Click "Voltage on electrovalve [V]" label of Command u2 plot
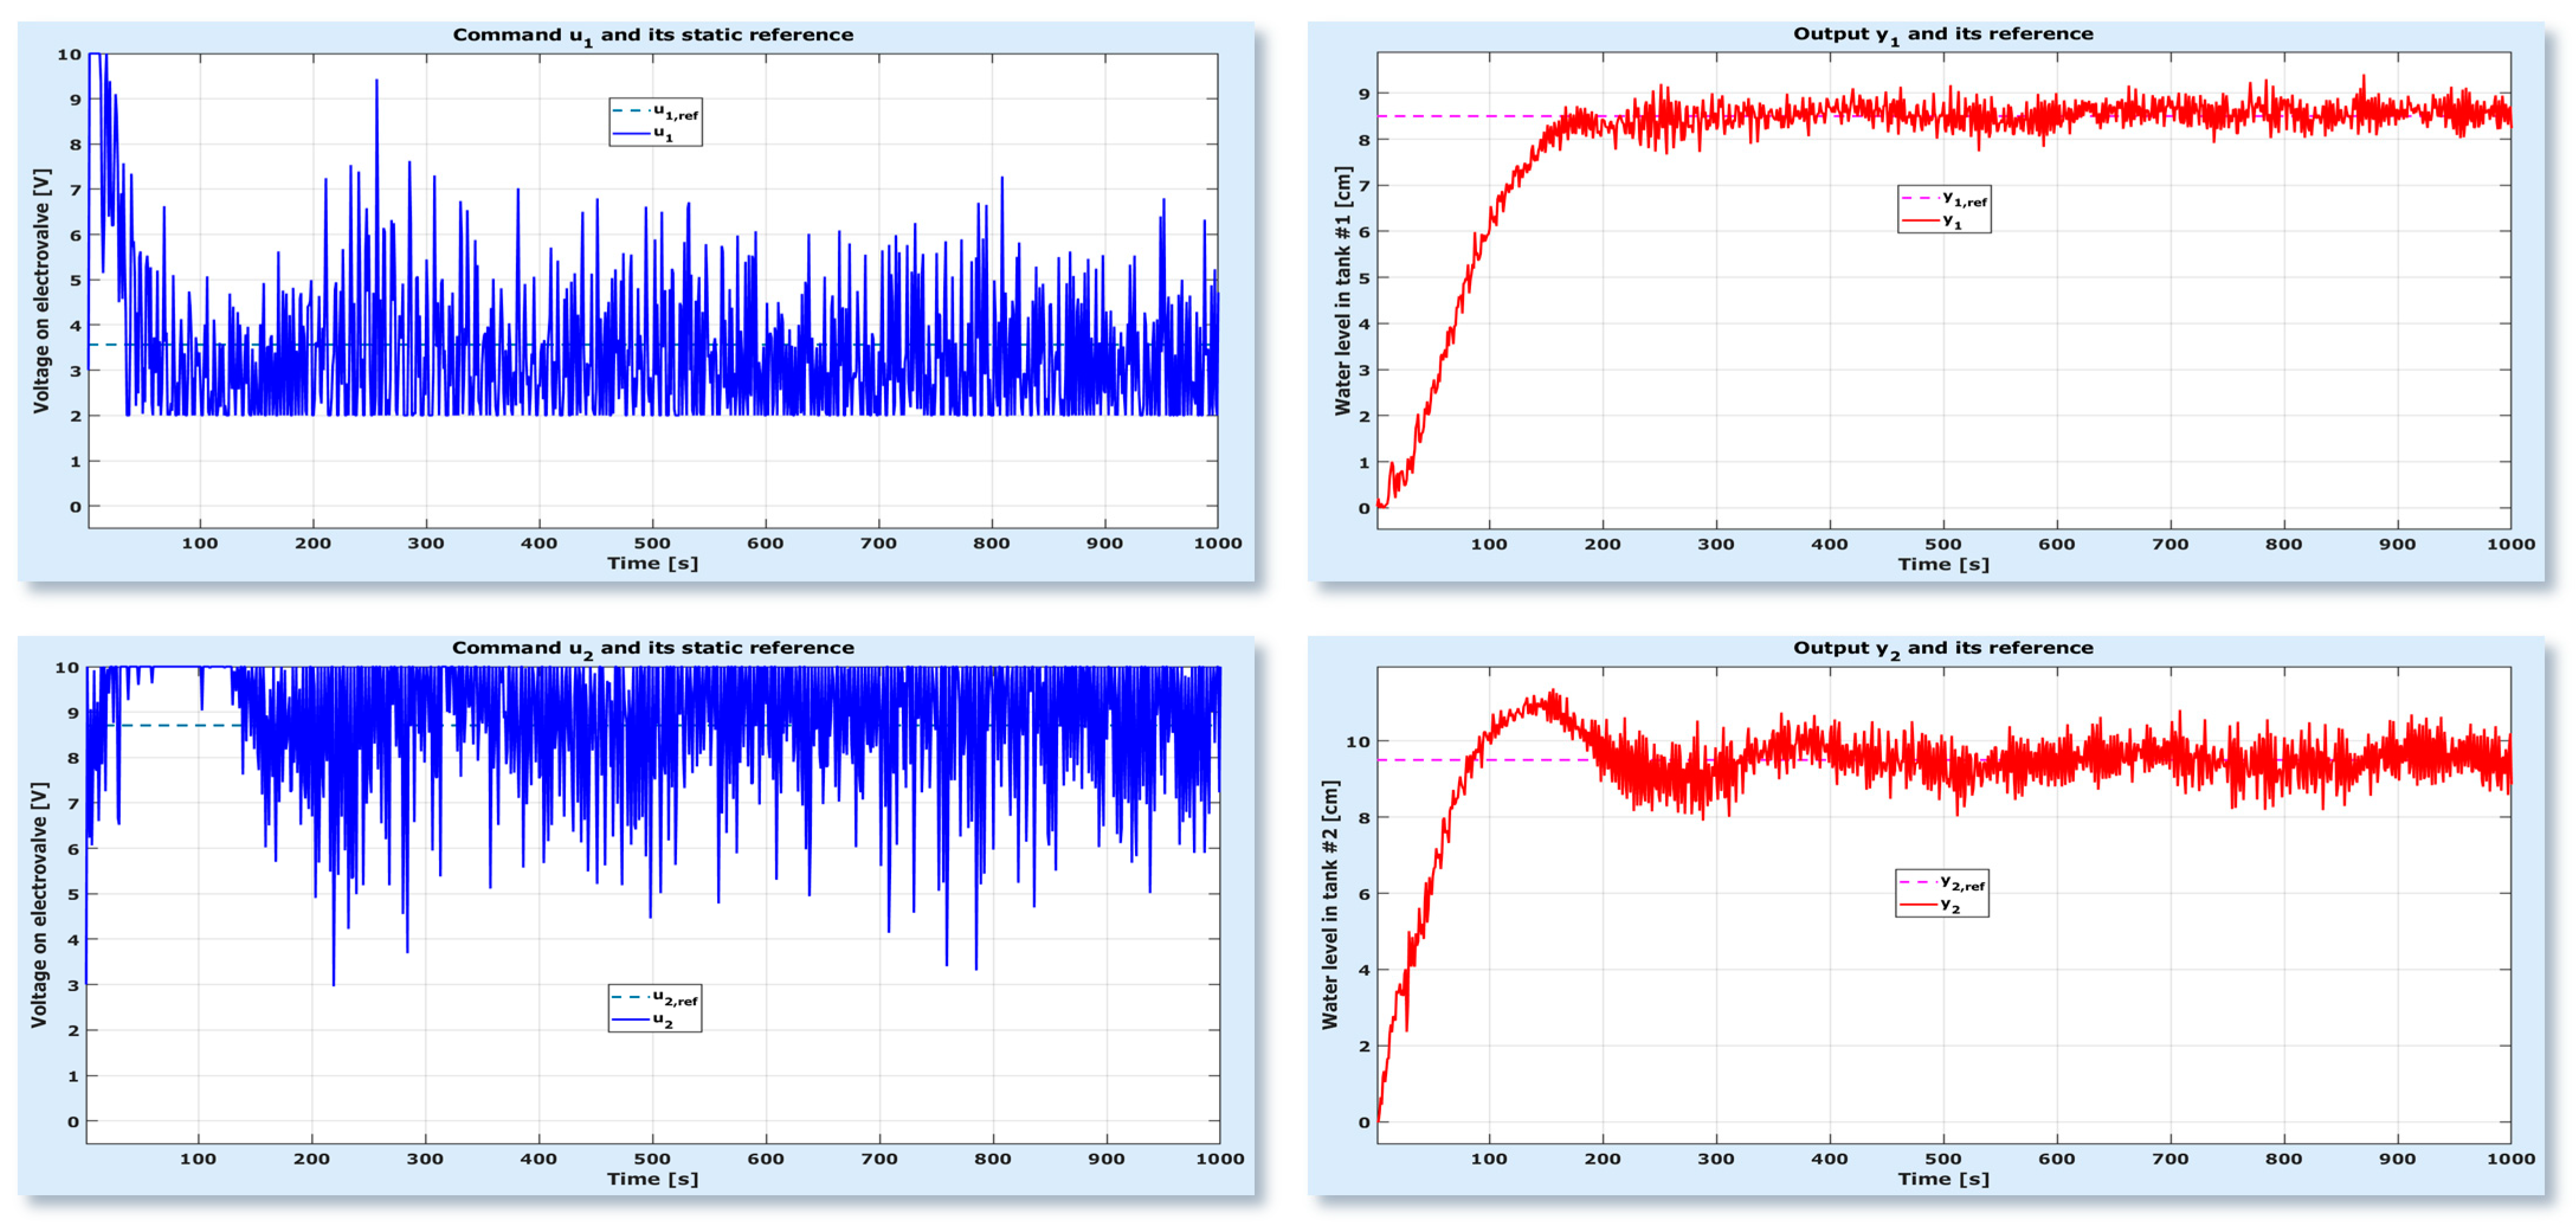 (x=39, y=905)
